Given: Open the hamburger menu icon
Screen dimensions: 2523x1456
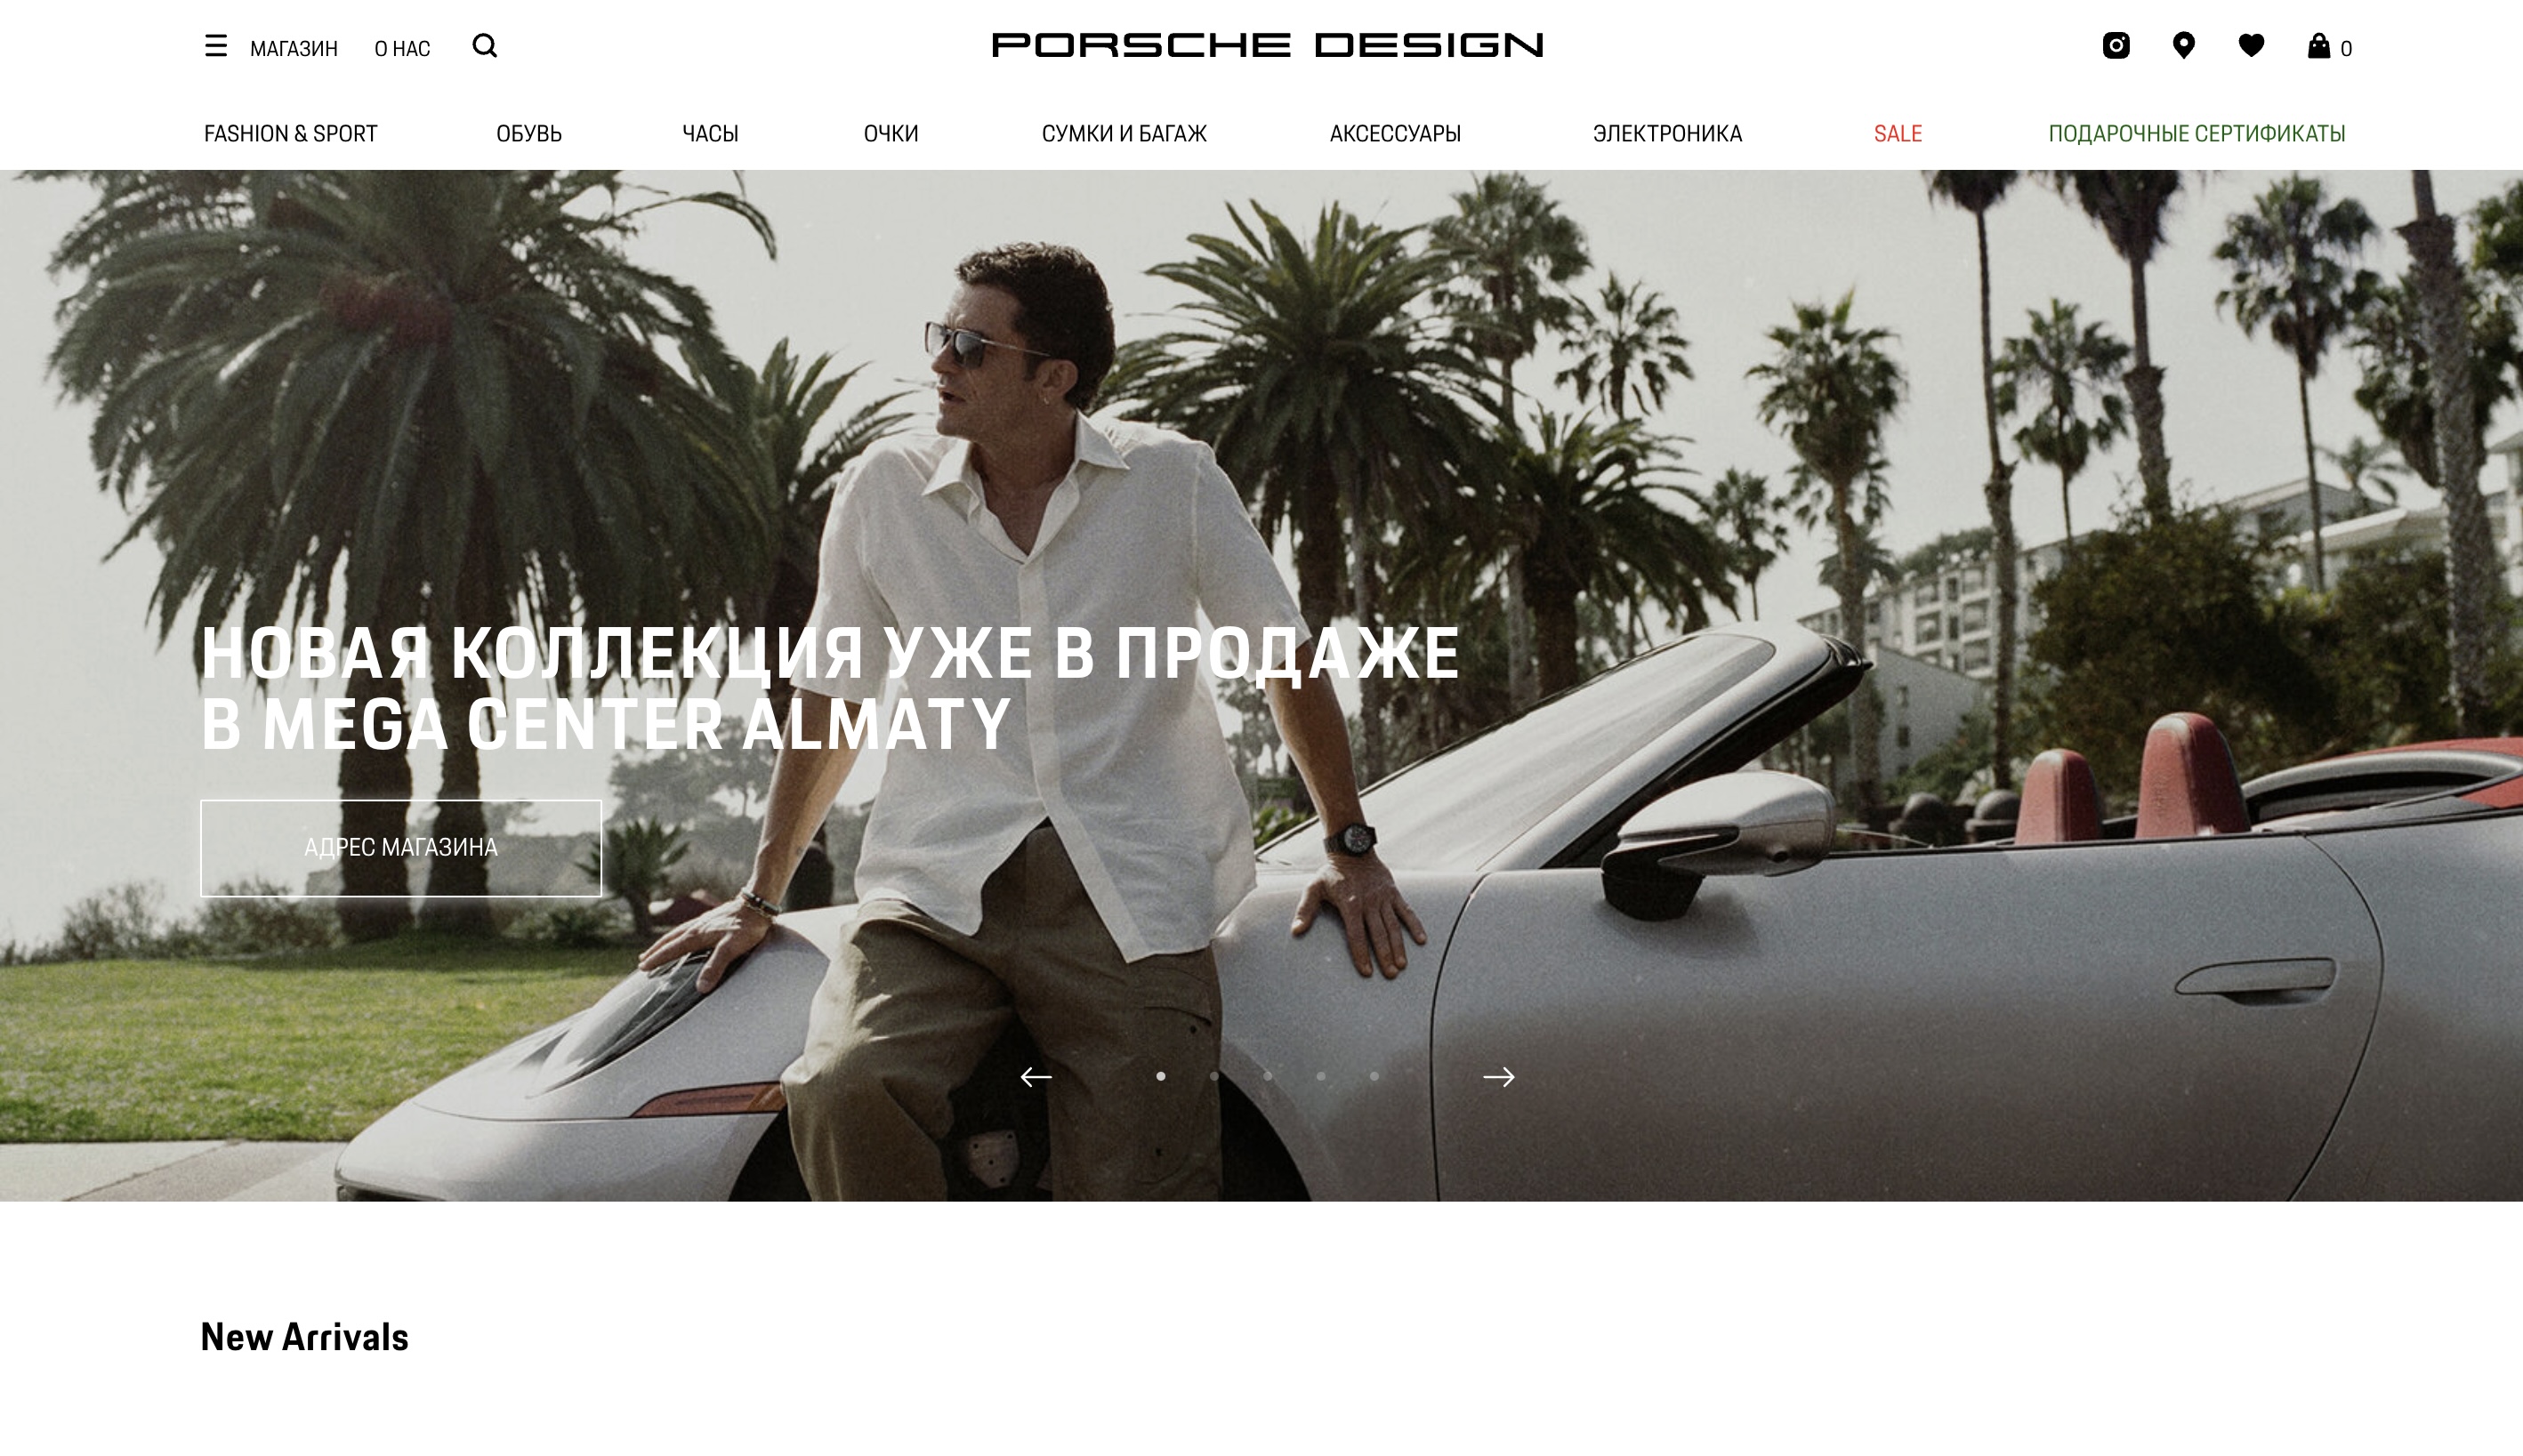Looking at the screenshot, I should click(x=216, y=46).
